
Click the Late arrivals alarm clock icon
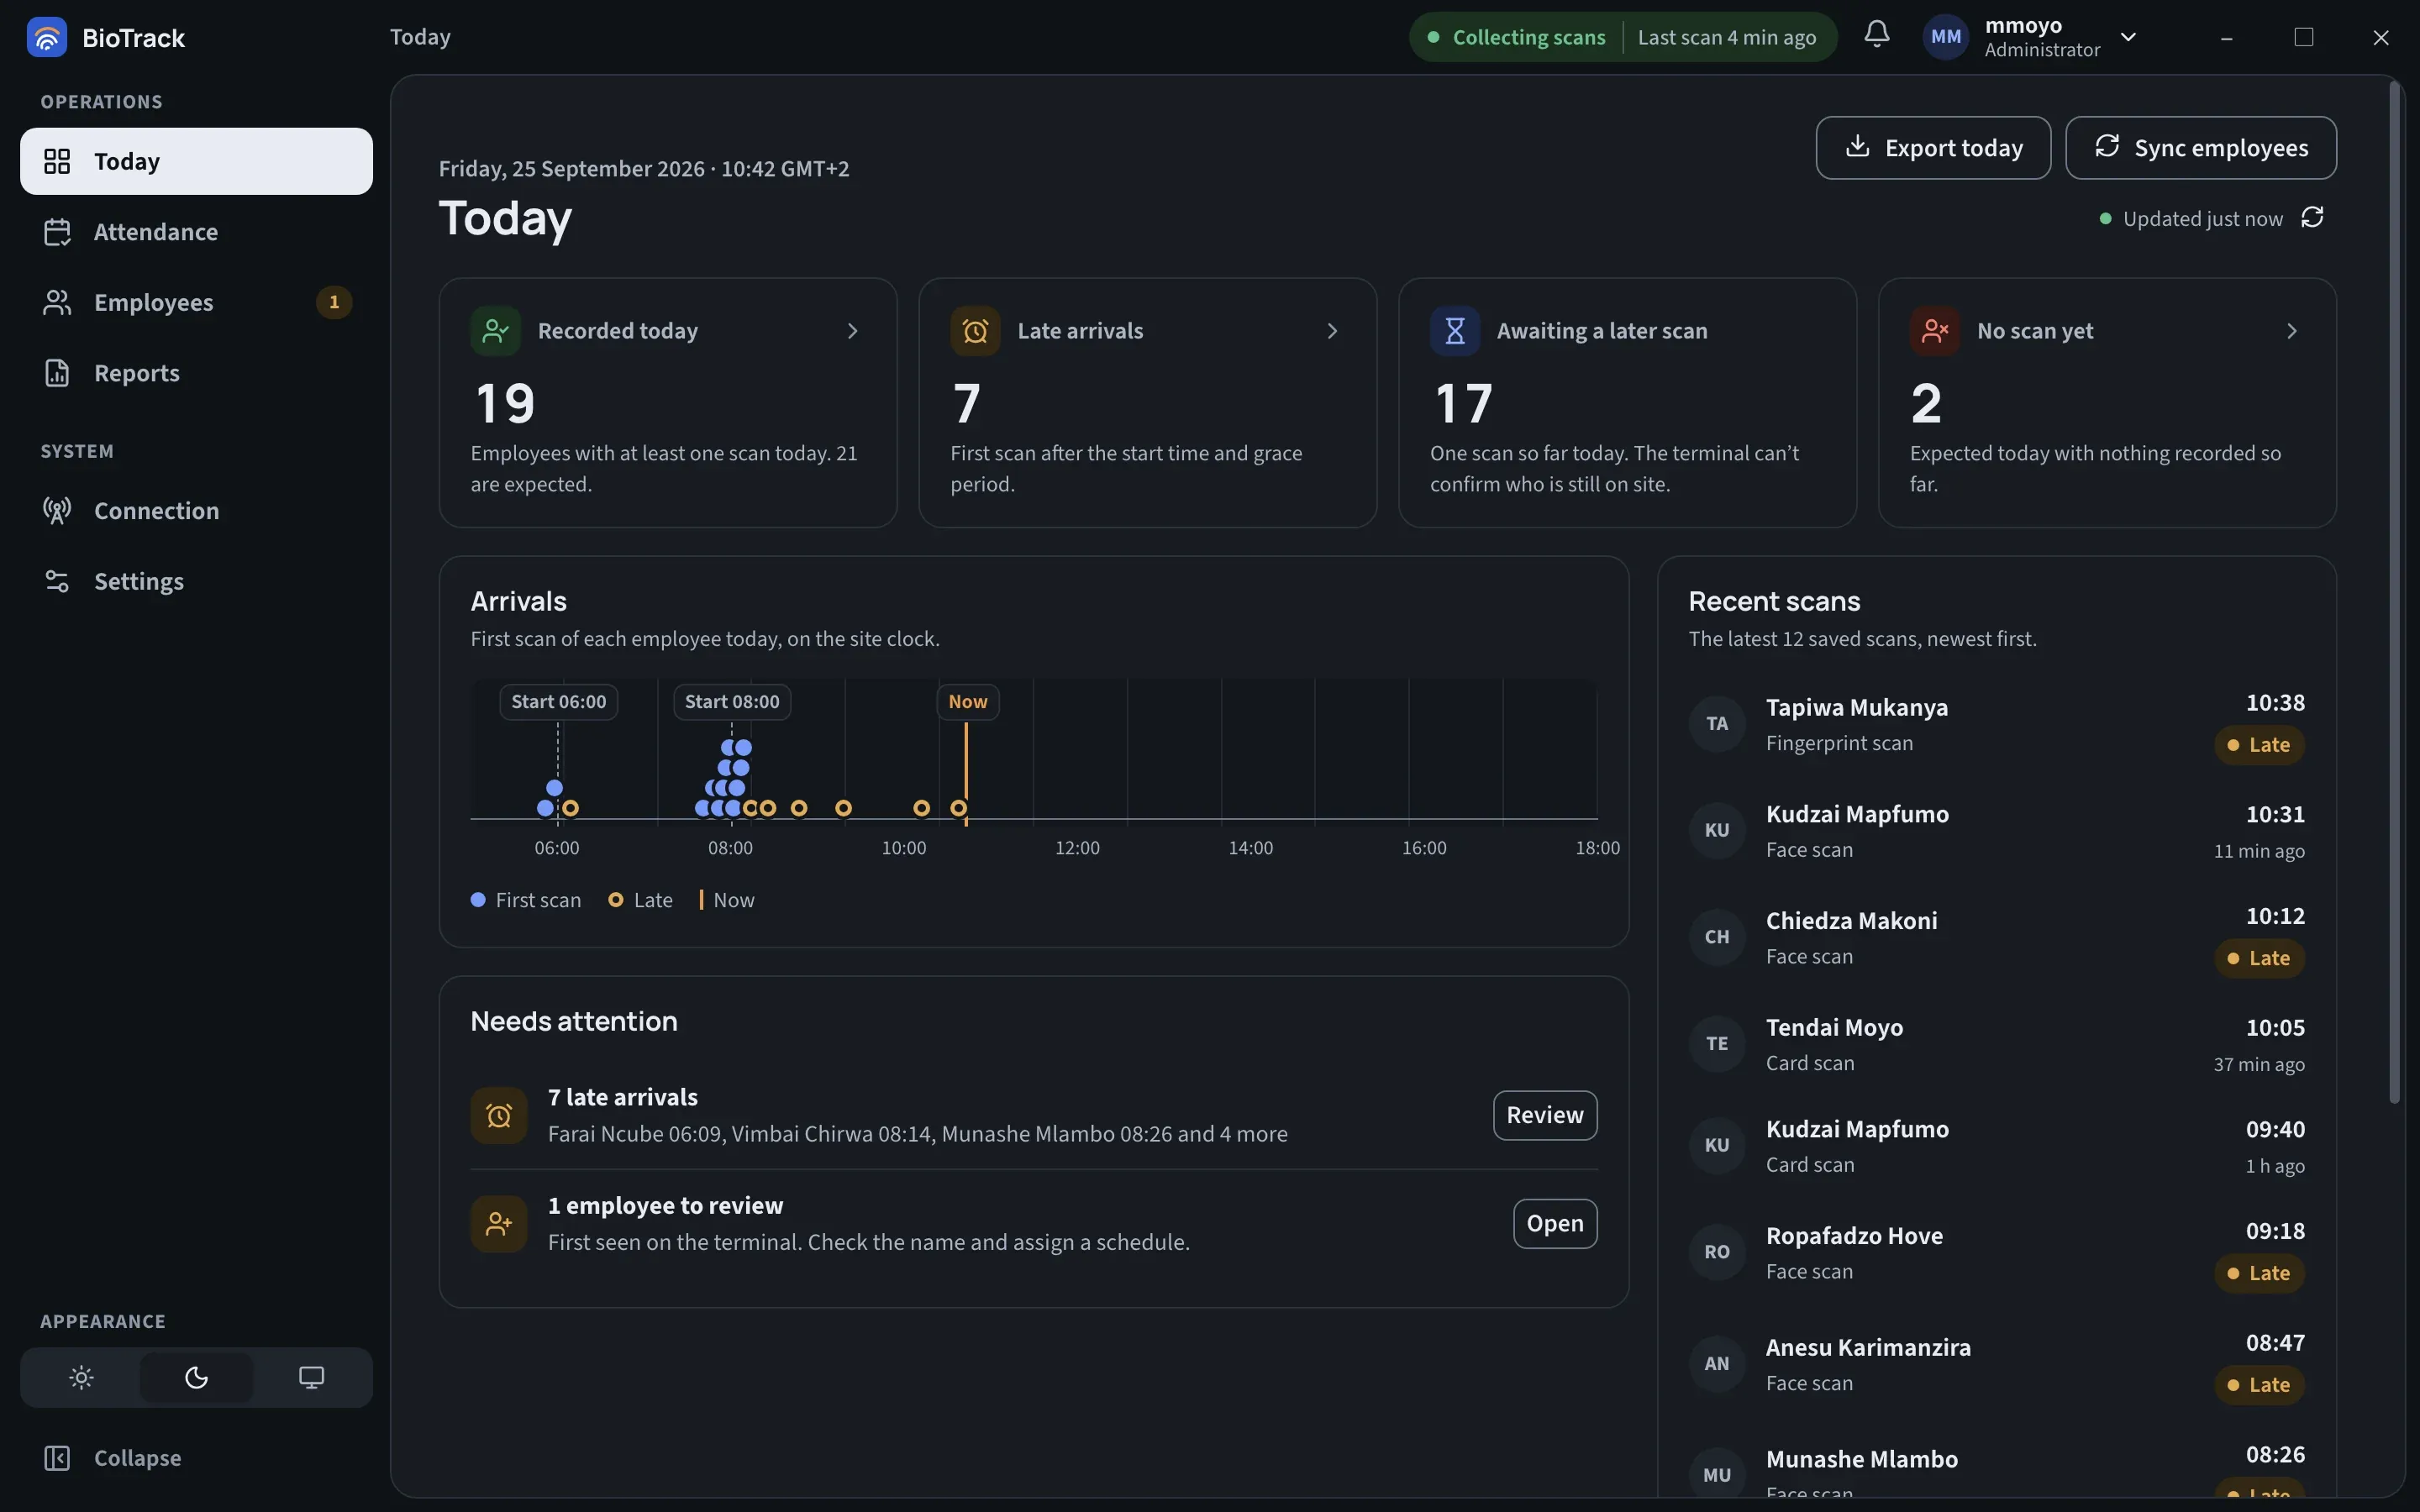[975, 331]
